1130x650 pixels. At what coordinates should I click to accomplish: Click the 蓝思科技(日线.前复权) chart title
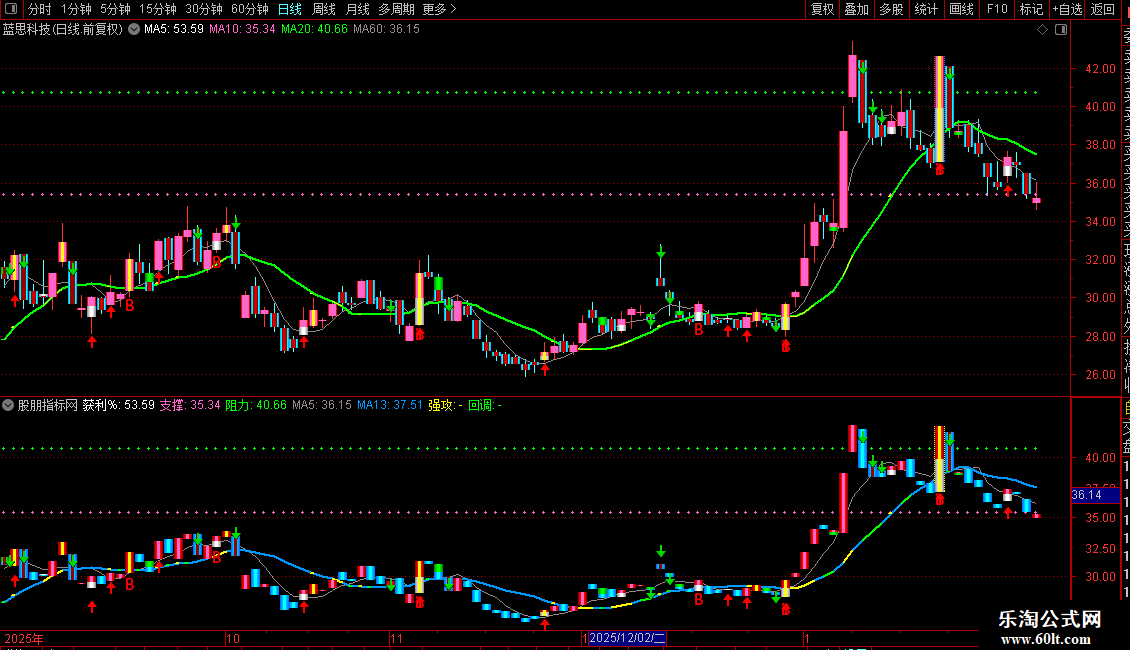(x=63, y=30)
